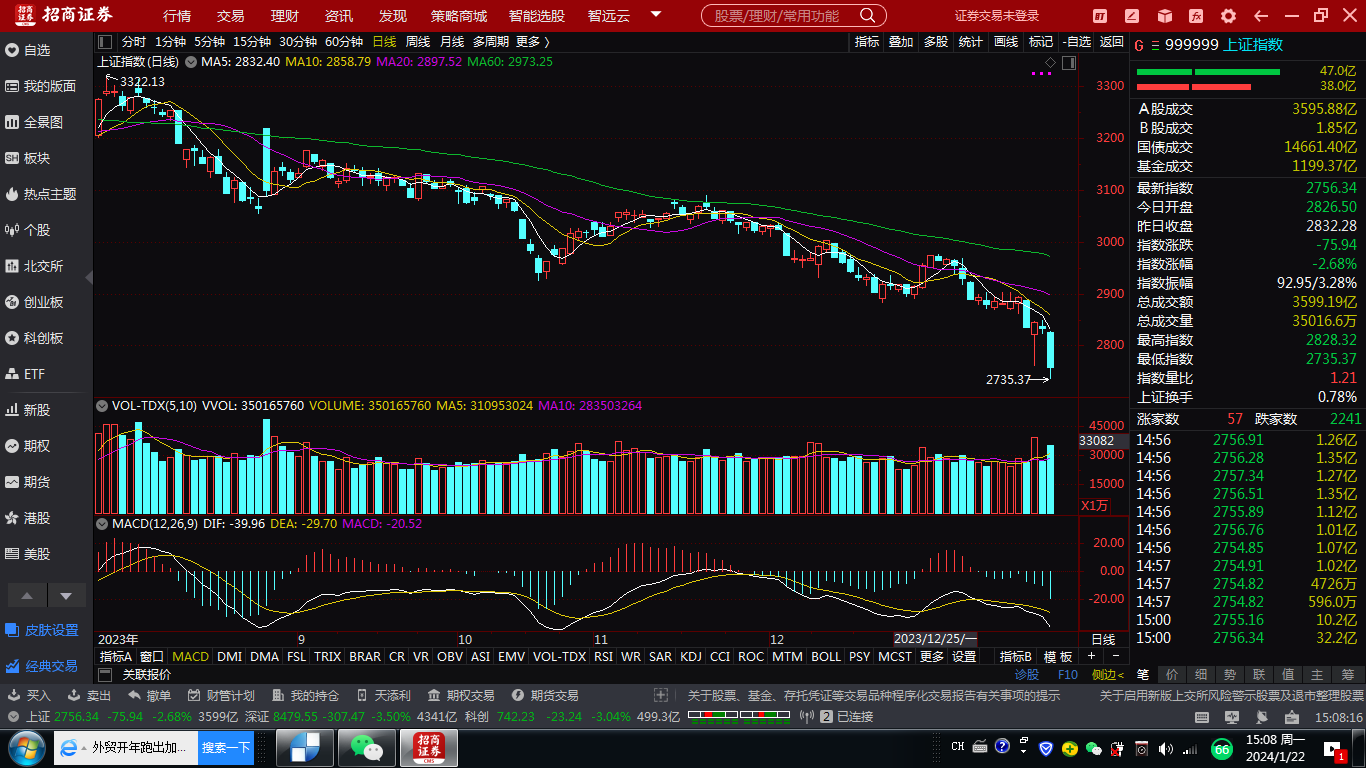The image size is (1366, 768).
Task: Toggle 叠加 overlay on chart
Action: [x=901, y=42]
